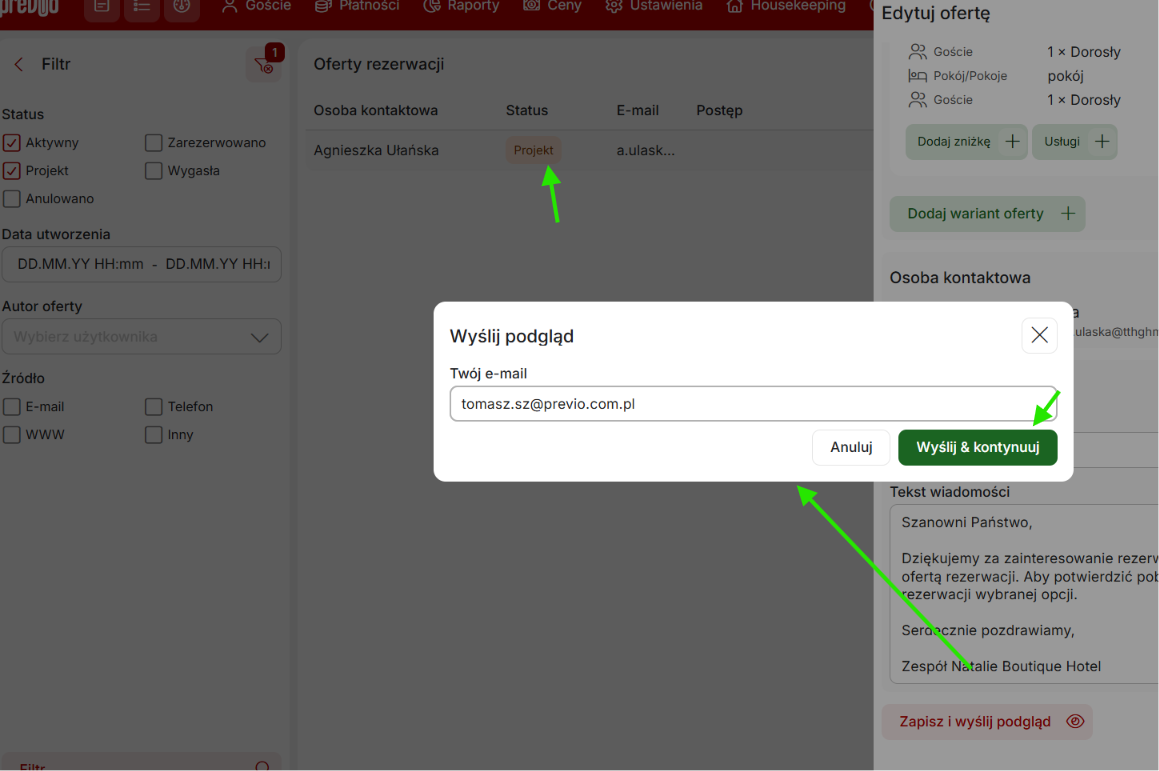This screenshot has height=771, width=1159.
Task: Focus the Twój e-mail input field
Action: pos(753,404)
